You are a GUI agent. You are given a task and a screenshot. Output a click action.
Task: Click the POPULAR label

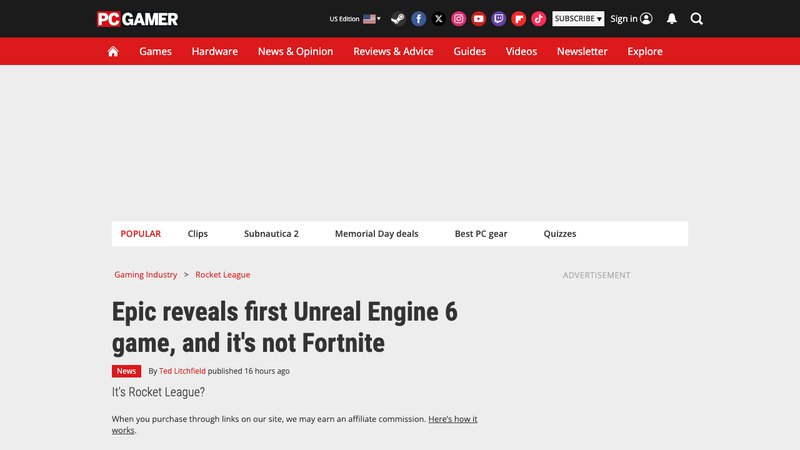(x=140, y=234)
